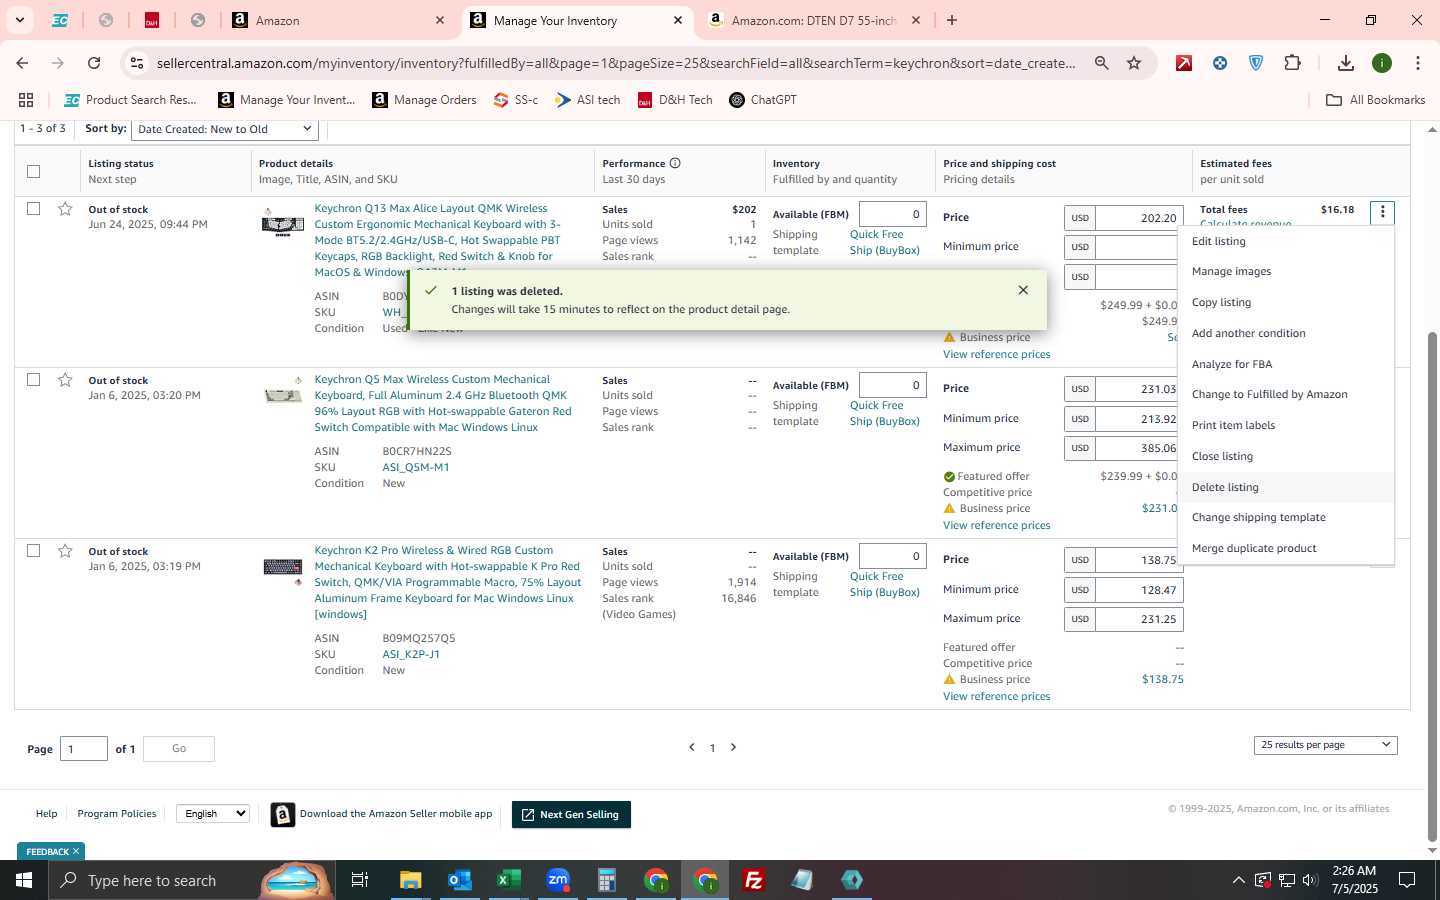Click the browser address bar

coord(615,63)
